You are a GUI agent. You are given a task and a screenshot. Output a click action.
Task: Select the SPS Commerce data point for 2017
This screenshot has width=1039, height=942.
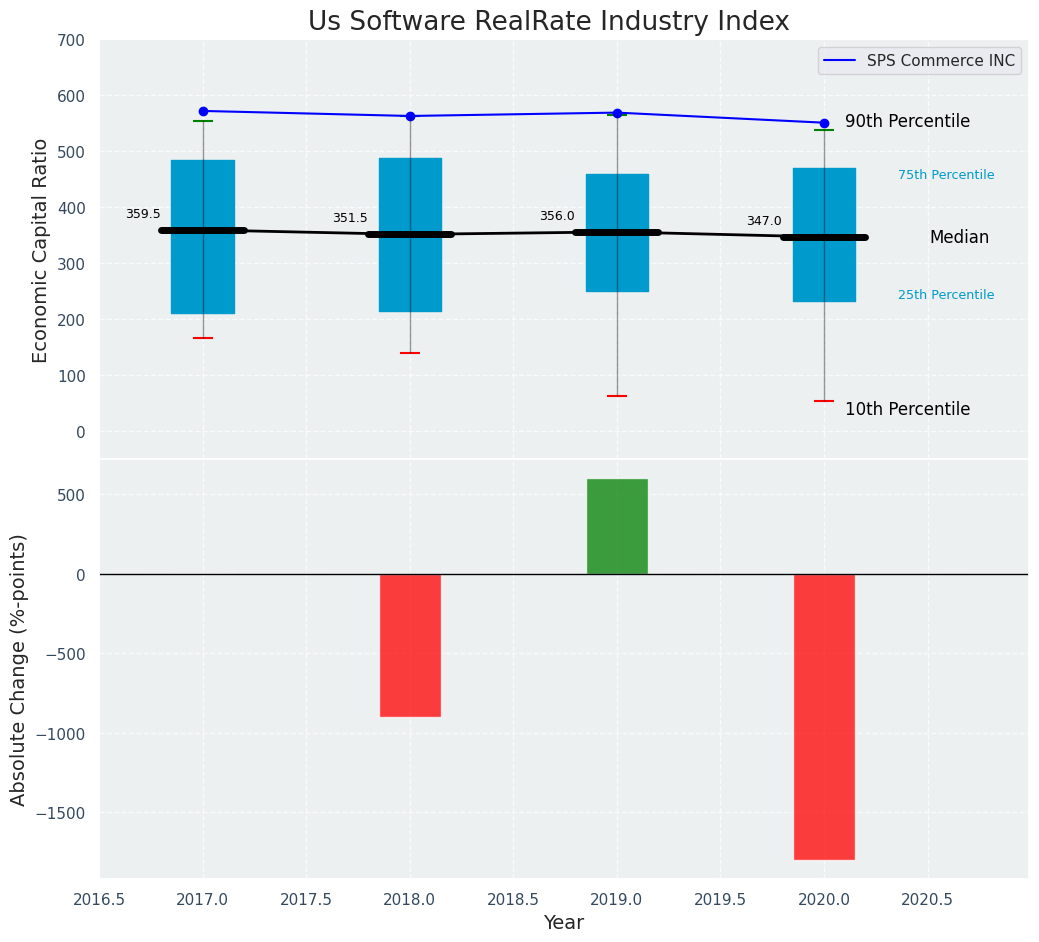203,111
